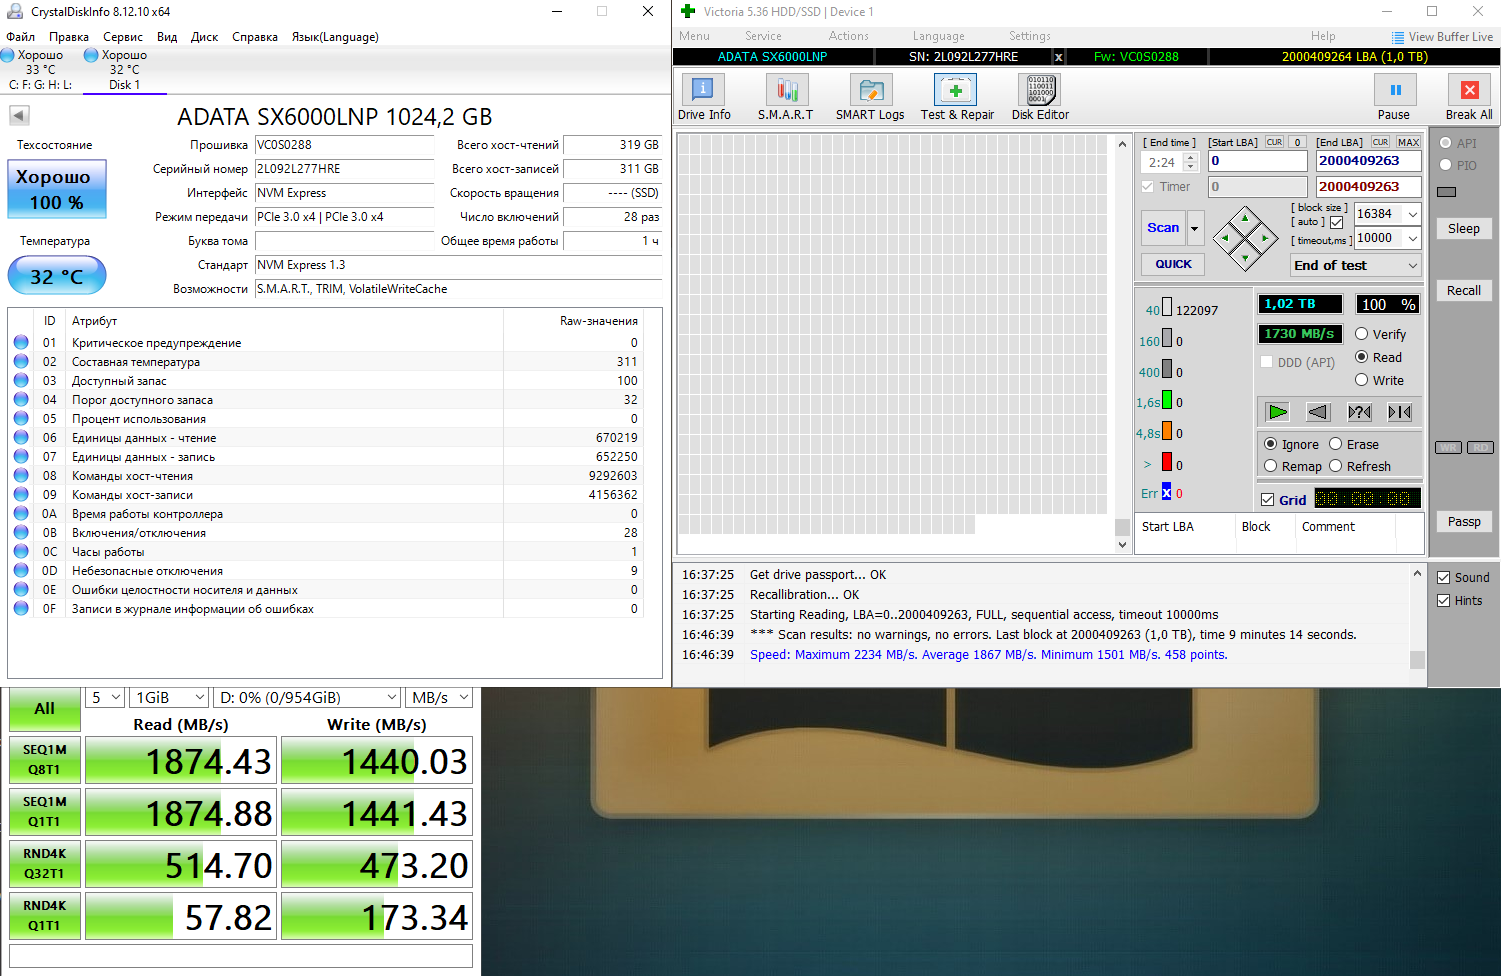Open the Сервис menu in CrystalDiskInfo

pyautogui.click(x=123, y=37)
